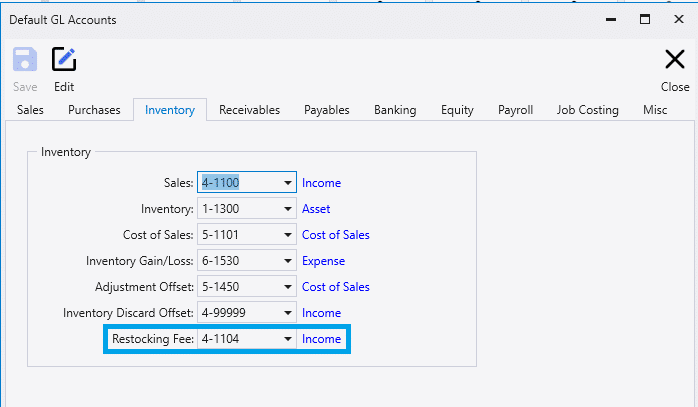Screen dimensions: 698x407
Task: Click Income link beside Restocking Fee
Action: point(321,339)
